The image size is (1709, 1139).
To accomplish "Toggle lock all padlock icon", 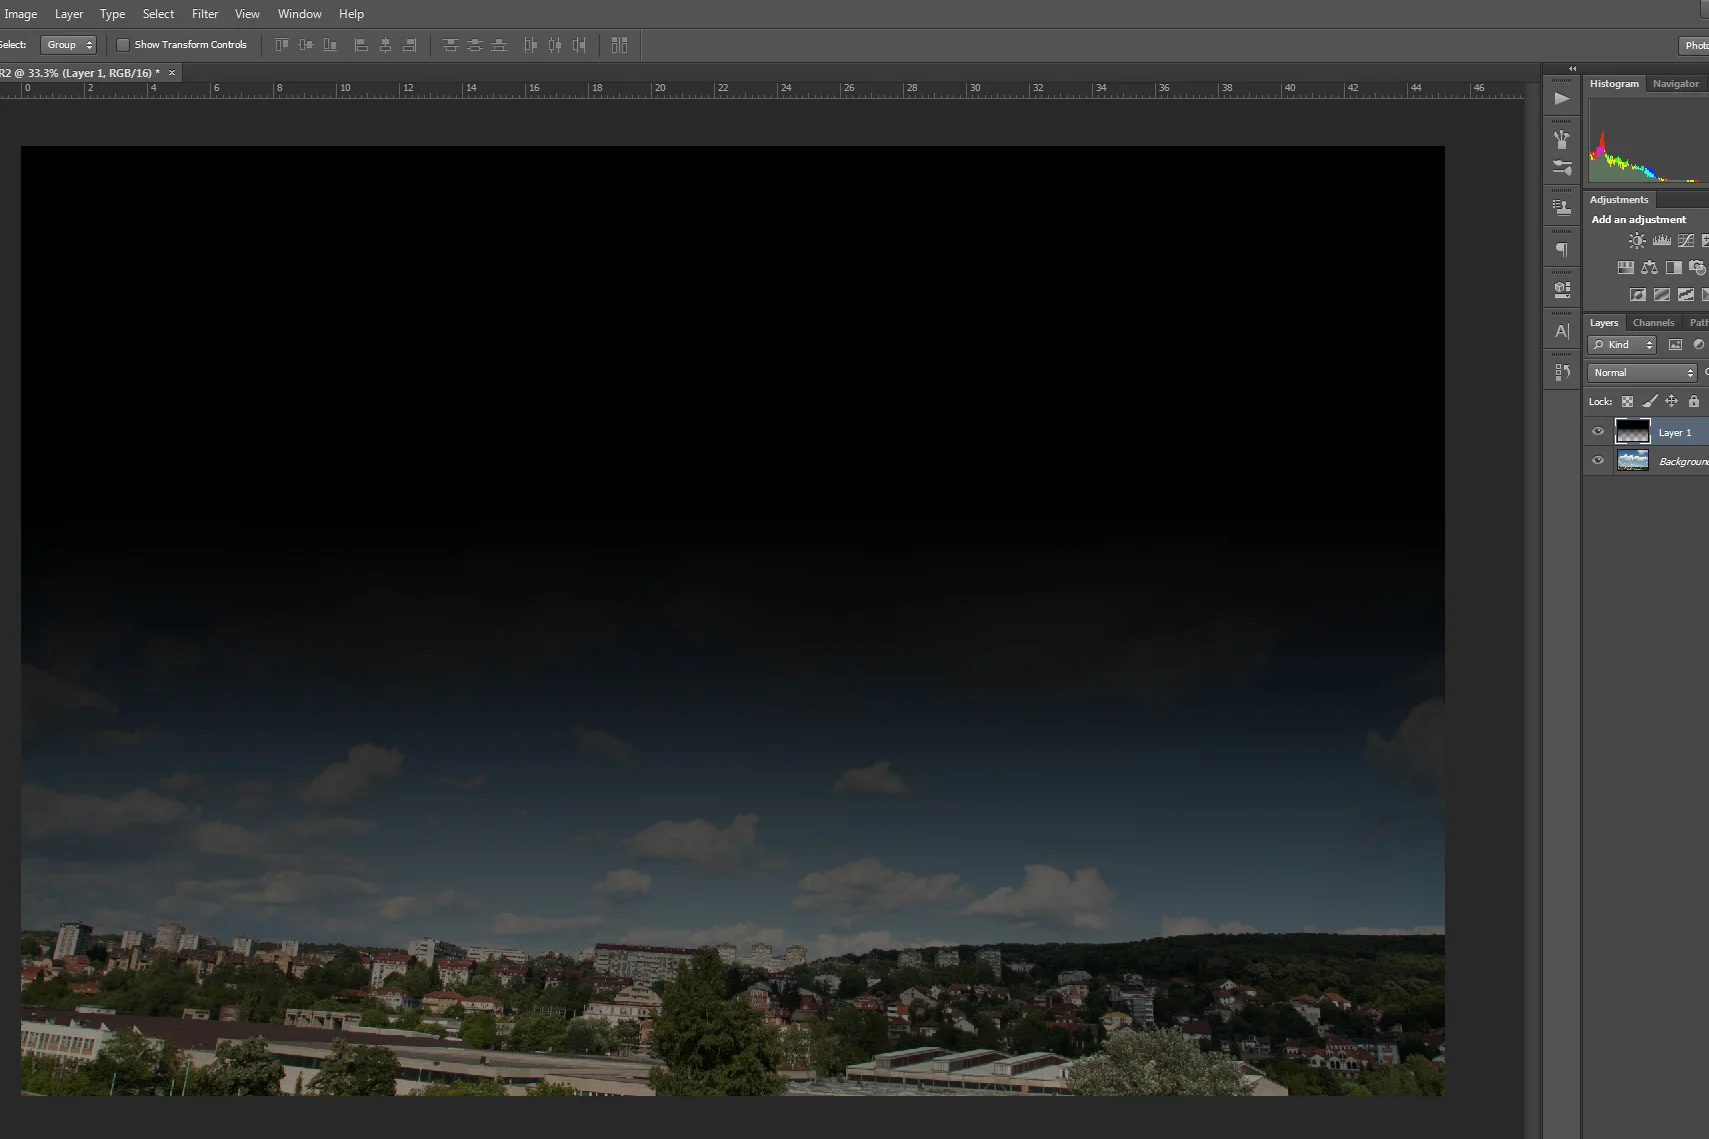I will pyautogui.click(x=1694, y=402).
